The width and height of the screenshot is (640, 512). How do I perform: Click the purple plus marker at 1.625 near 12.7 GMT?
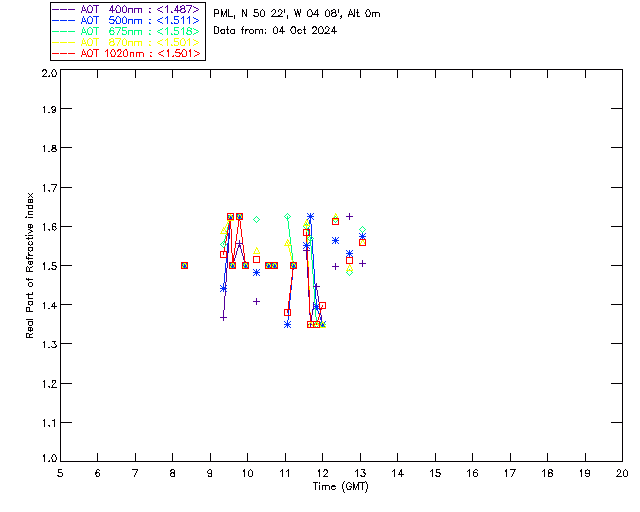pos(349,217)
